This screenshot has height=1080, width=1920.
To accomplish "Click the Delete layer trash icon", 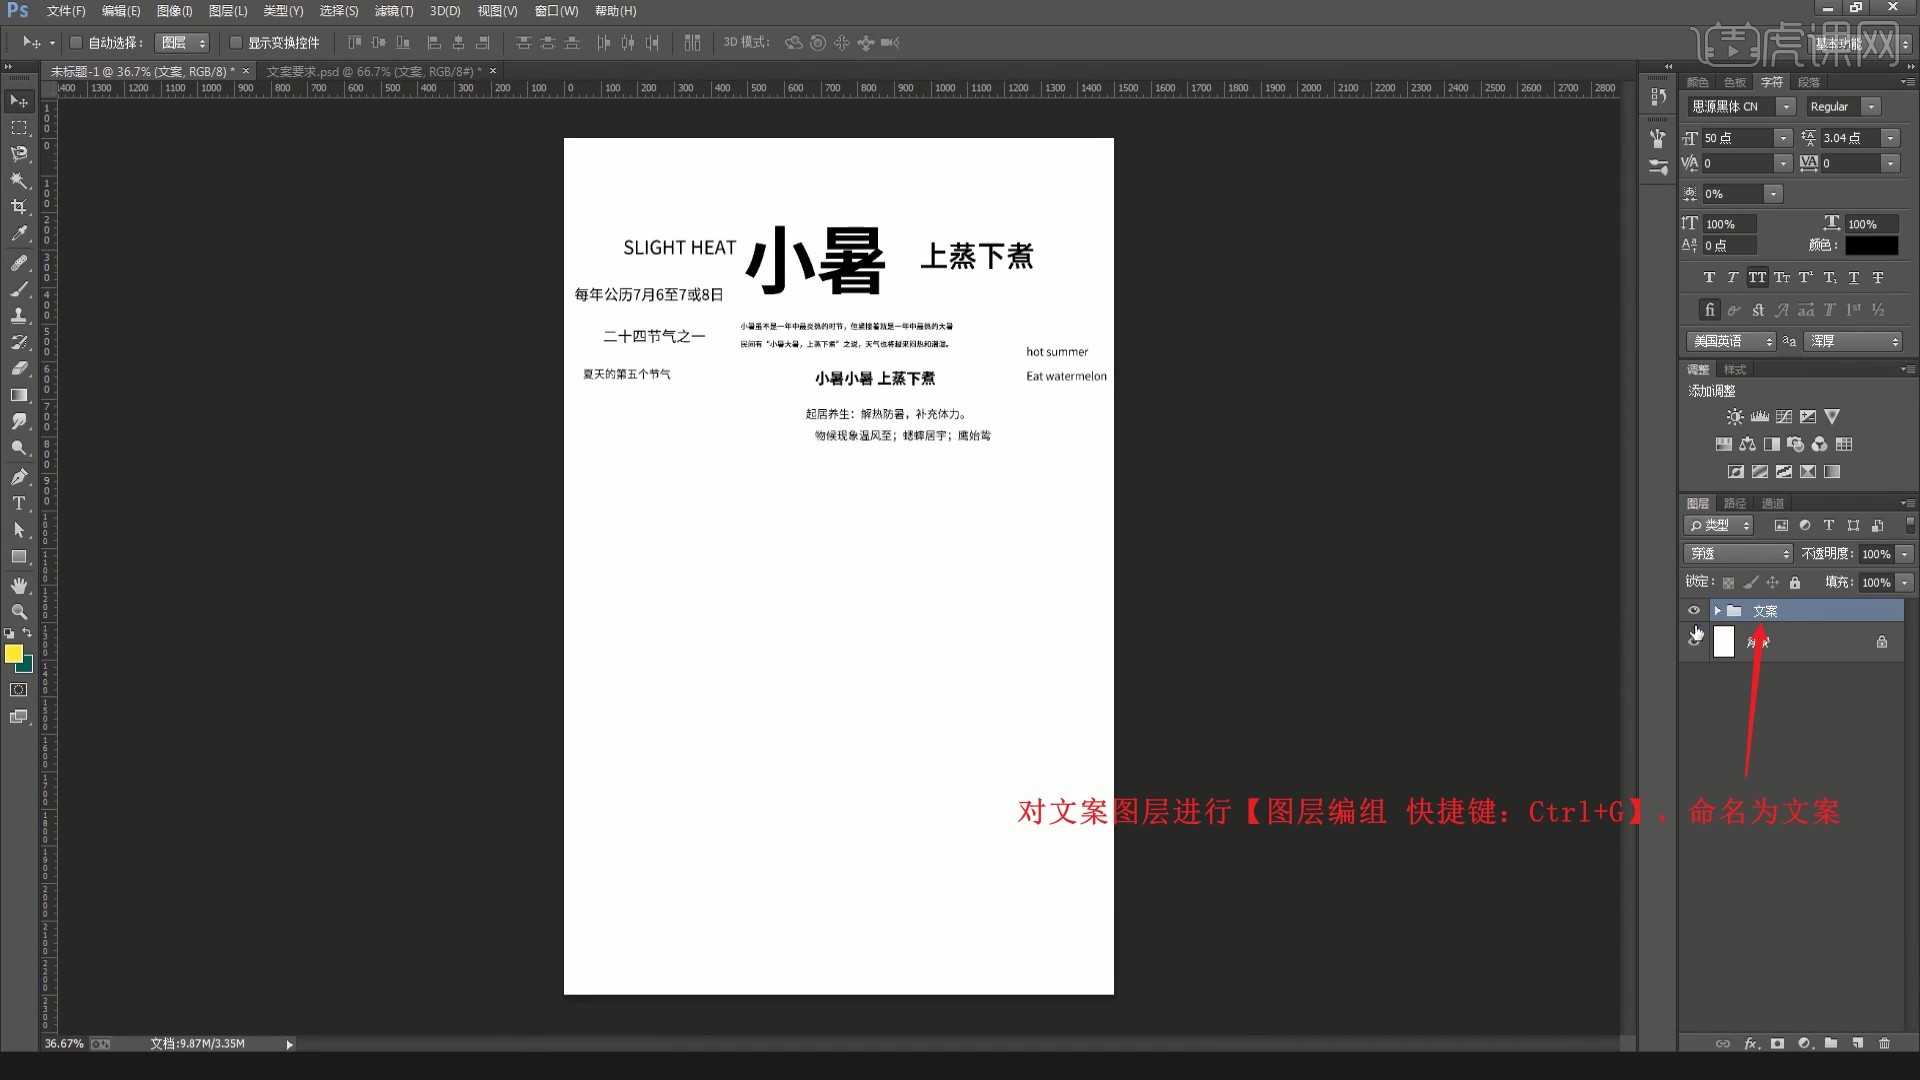I will tap(1884, 1043).
